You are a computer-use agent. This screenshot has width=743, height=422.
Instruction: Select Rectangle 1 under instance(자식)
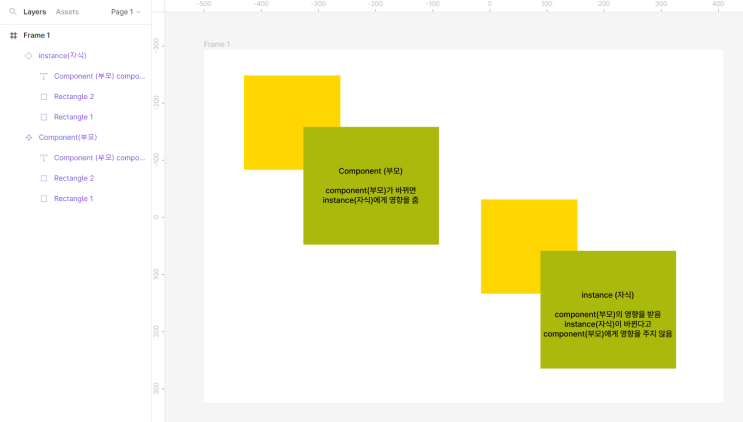[73, 117]
